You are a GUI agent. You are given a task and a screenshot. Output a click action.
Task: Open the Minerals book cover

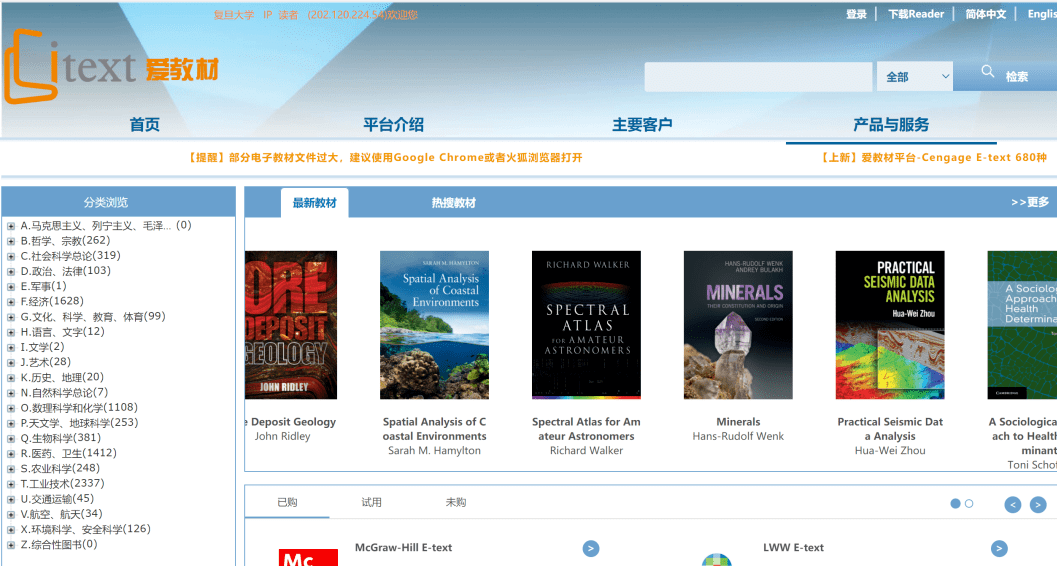738,325
